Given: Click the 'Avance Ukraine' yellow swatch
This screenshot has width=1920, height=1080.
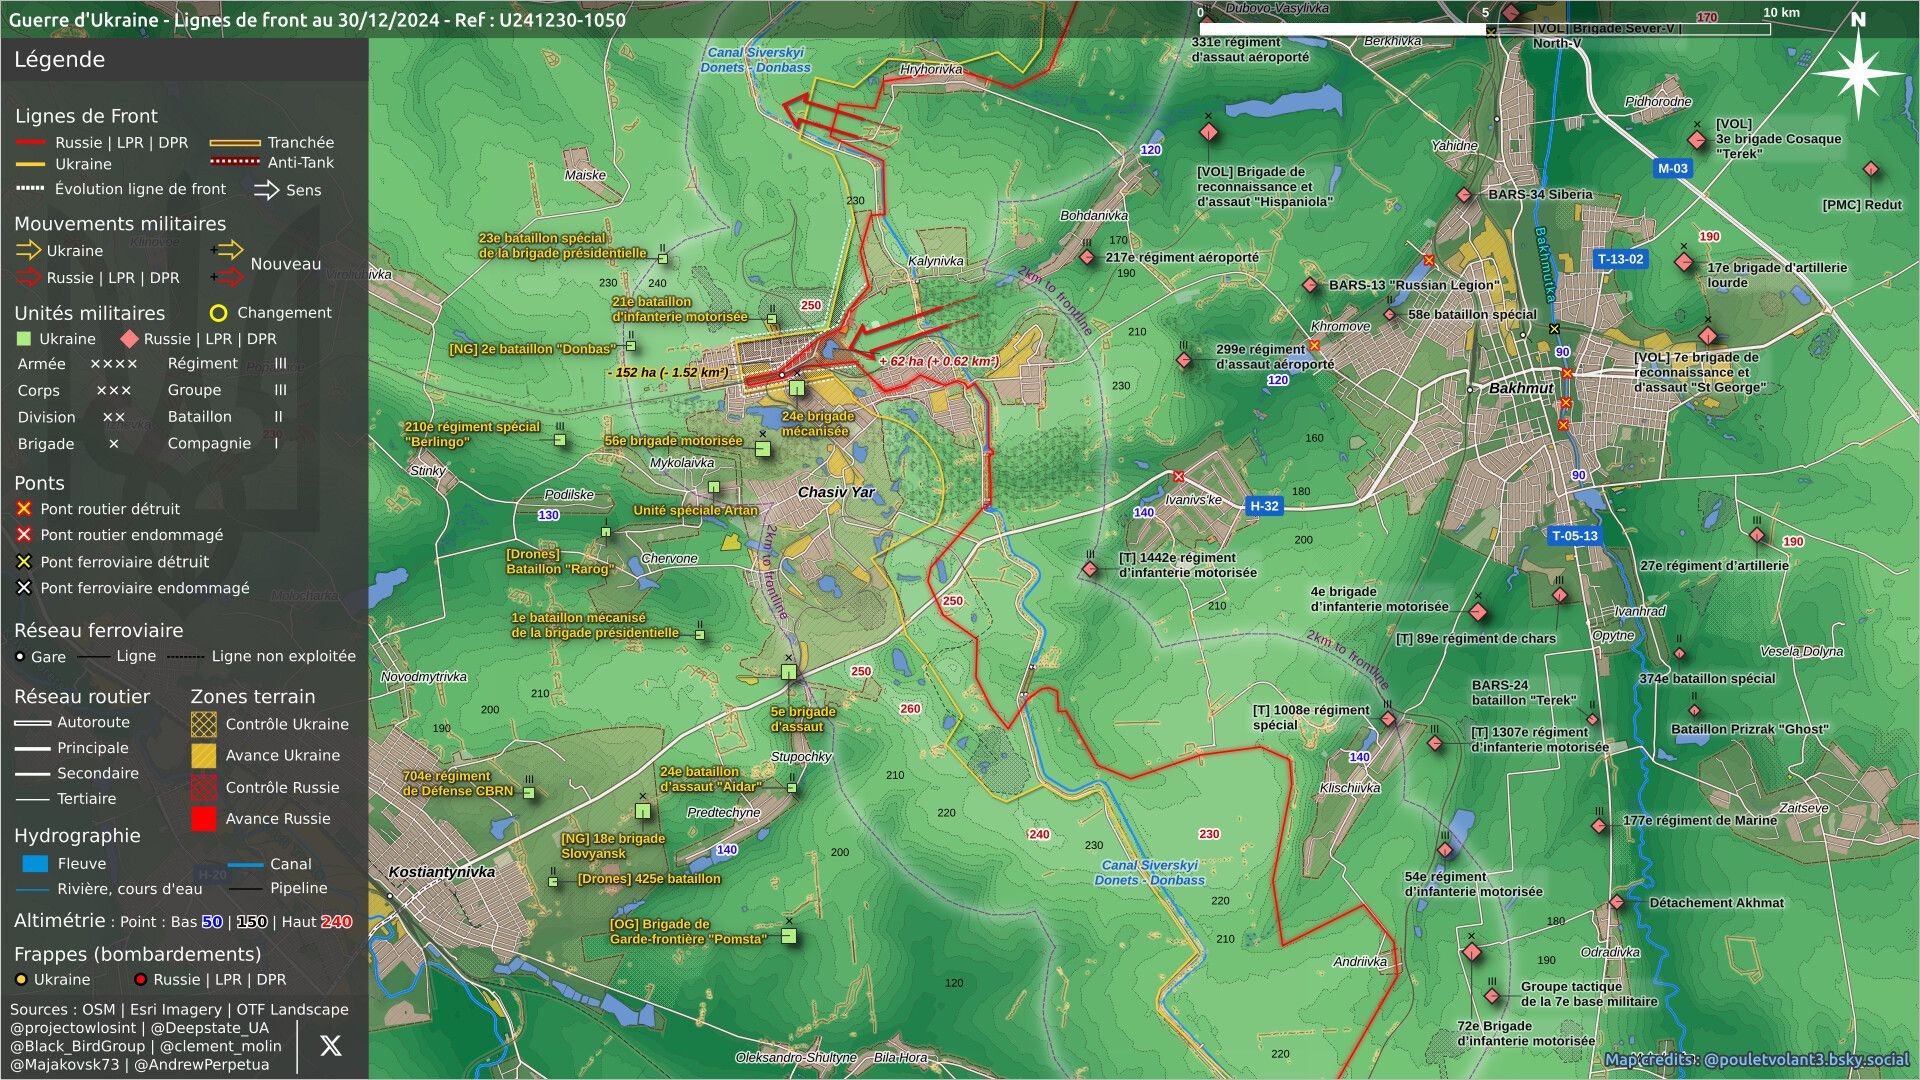Looking at the screenshot, I should click(x=203, y=756).
